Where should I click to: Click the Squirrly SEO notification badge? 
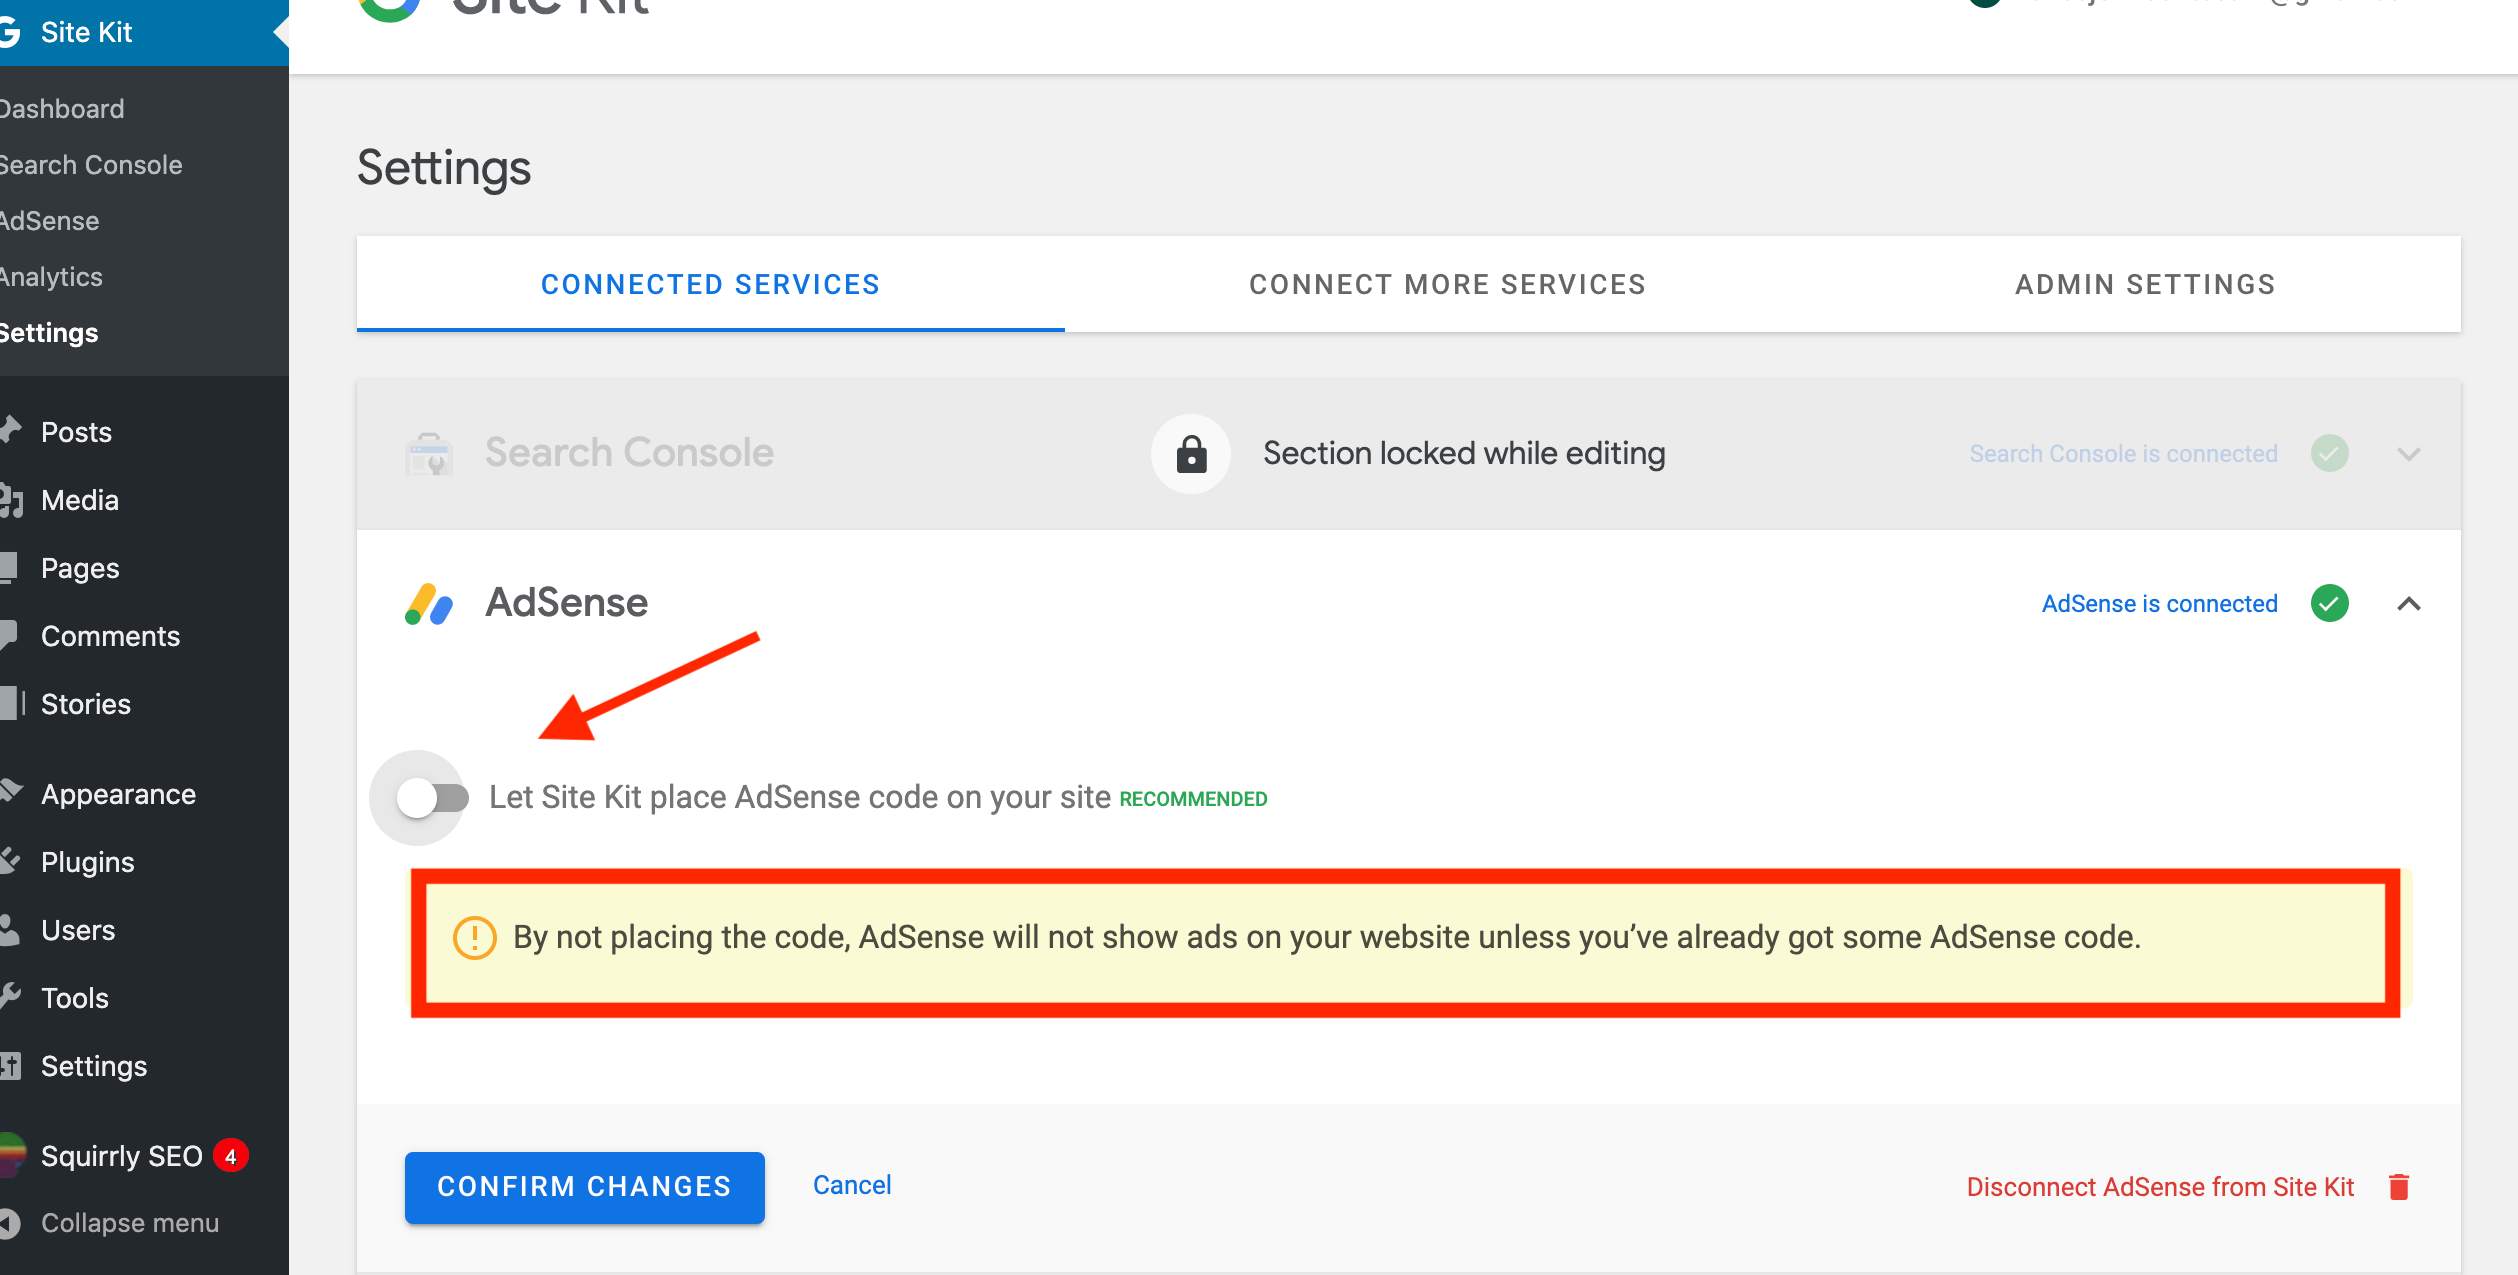coord(231,1156)
